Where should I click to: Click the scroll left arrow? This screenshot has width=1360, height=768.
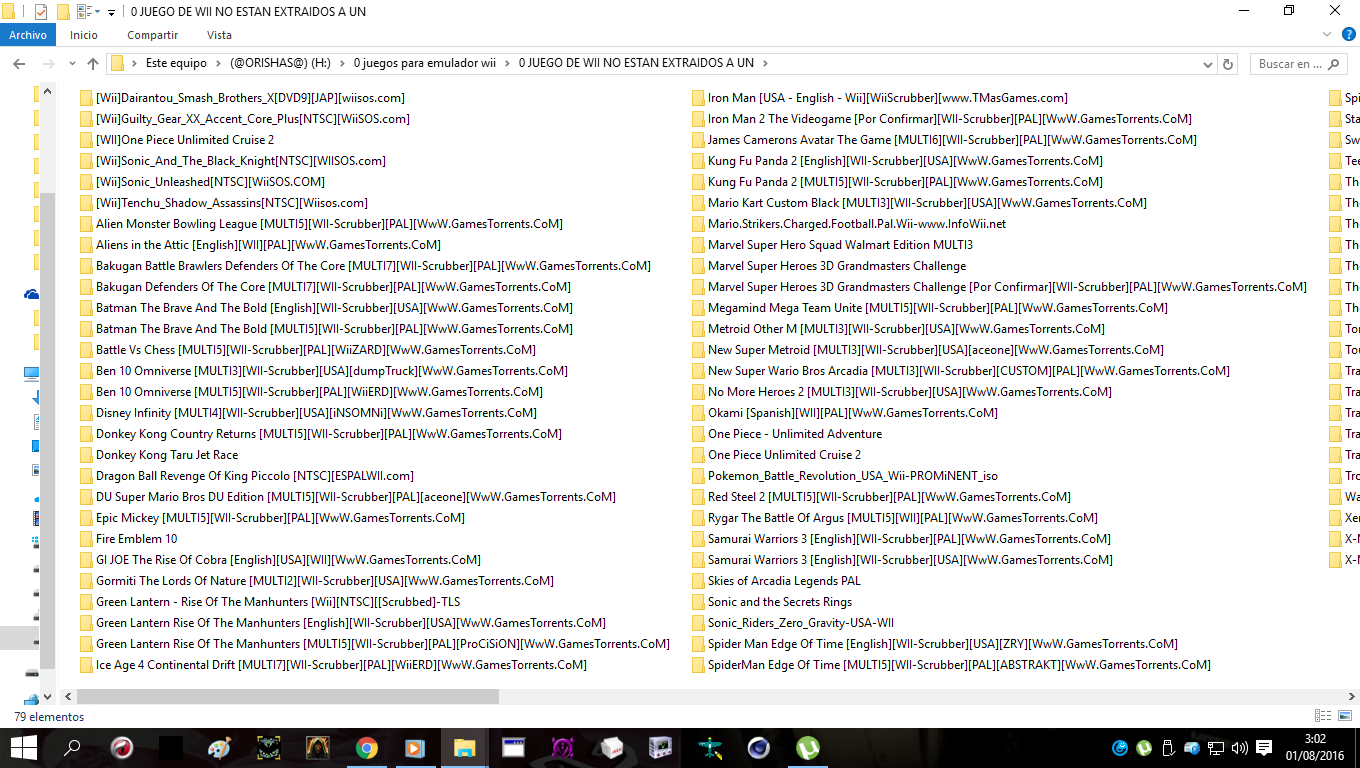tap(68, 696)
